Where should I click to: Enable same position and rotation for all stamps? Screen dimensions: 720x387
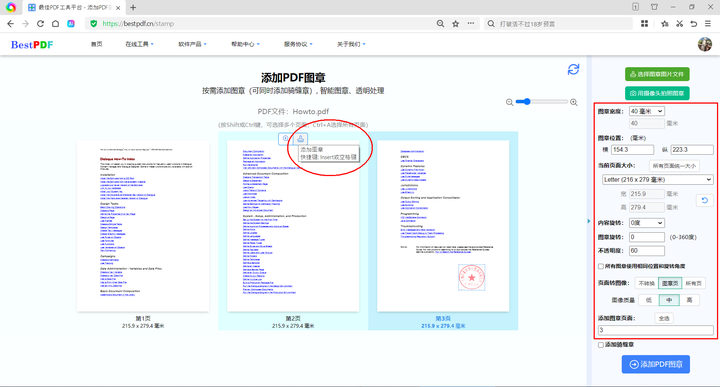(601, 266)
